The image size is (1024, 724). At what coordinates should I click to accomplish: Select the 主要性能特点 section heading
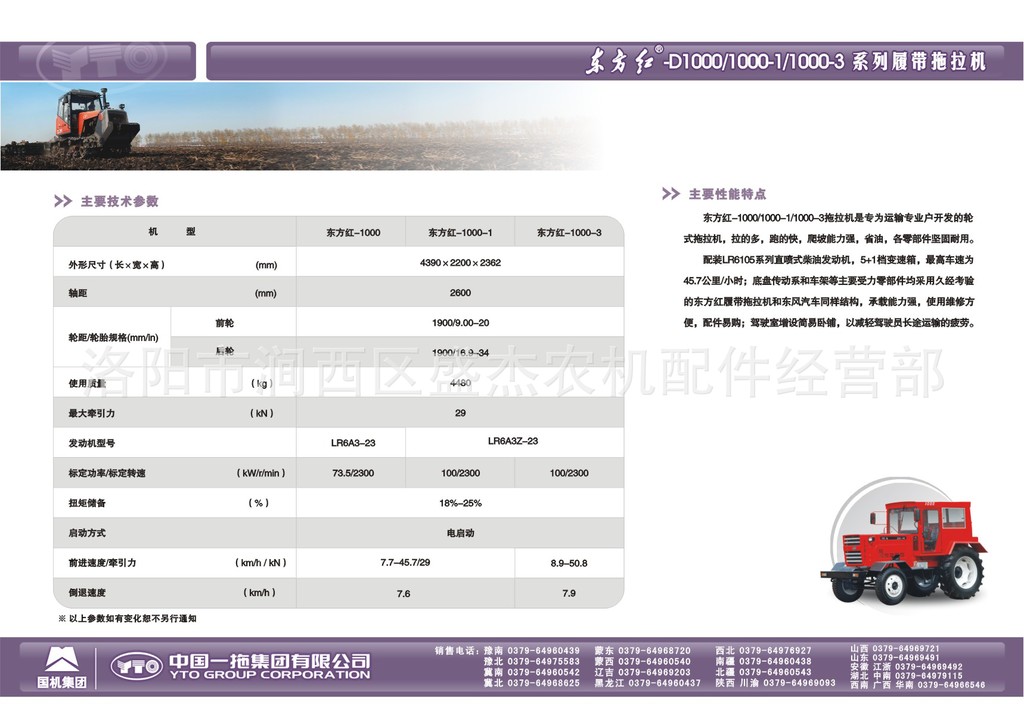coord(728,194)
